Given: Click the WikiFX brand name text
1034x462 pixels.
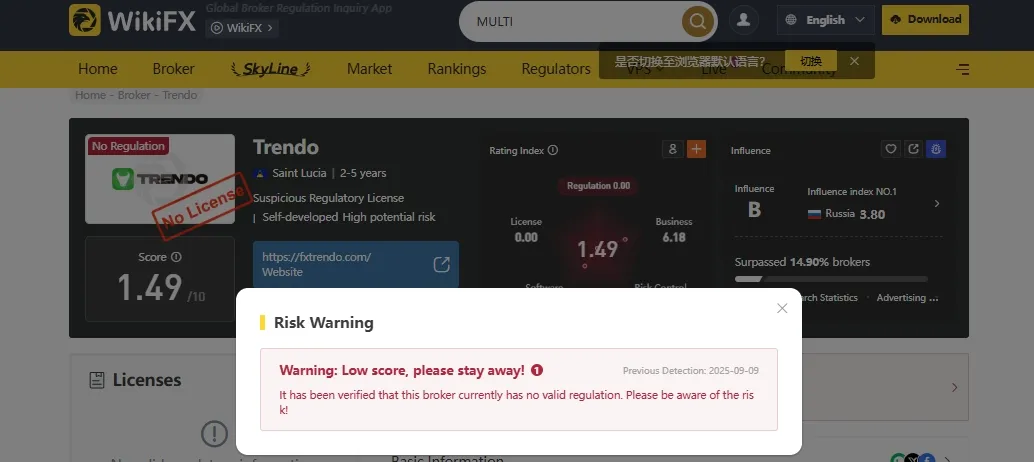Looking at the screenshot, I should [152, 21].
